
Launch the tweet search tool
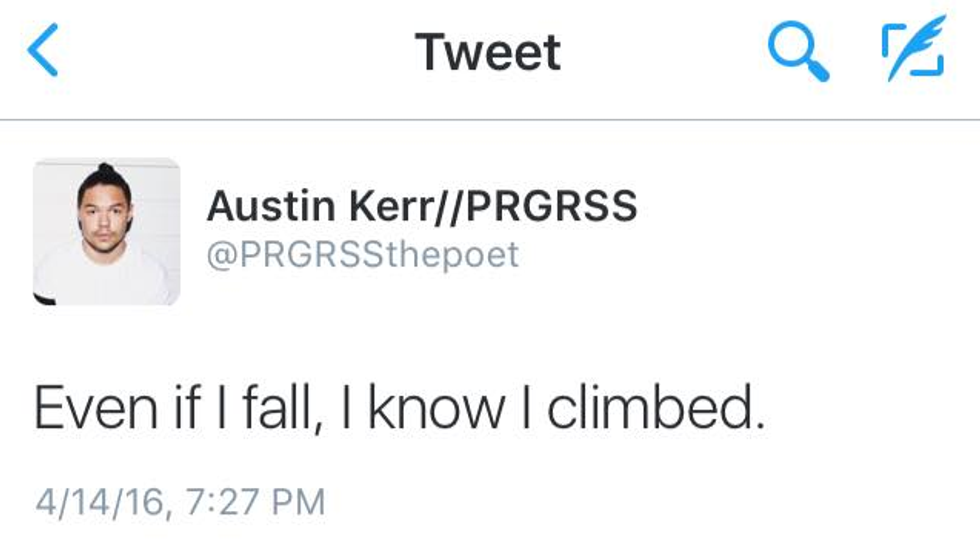(798, 52)
